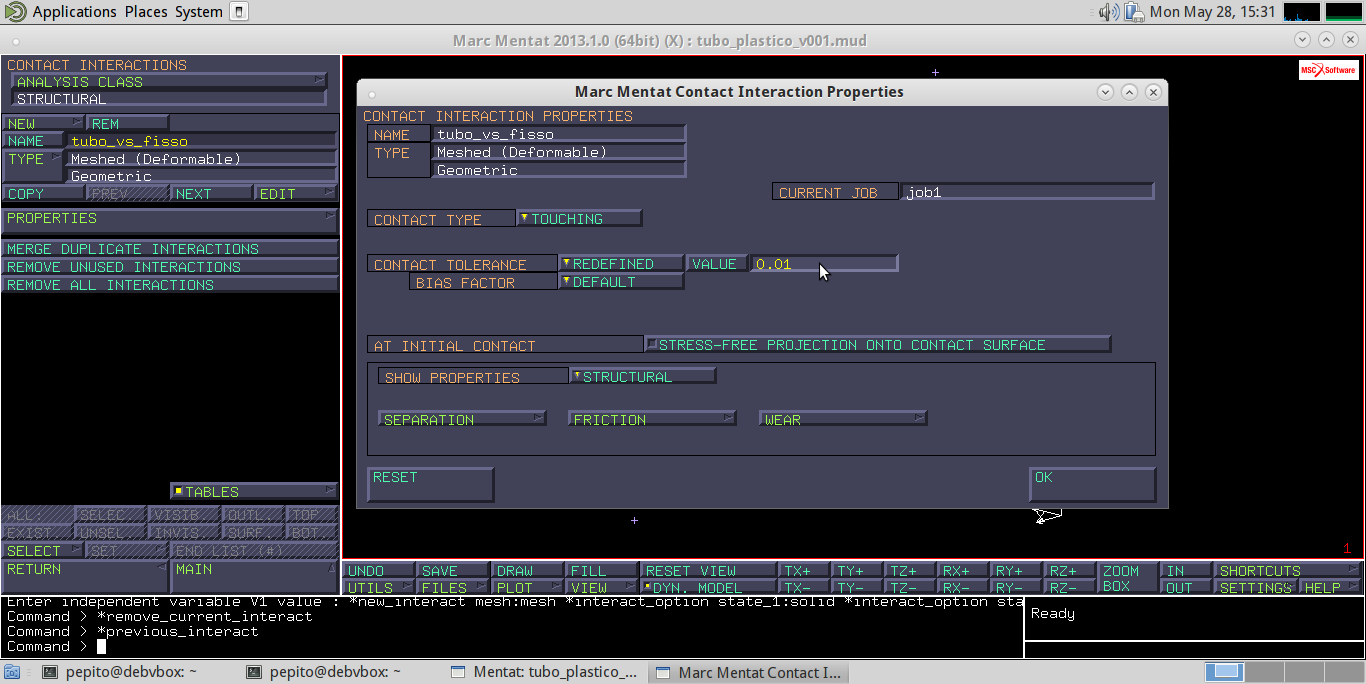Click the show-desktop icon in bottom taskbar
Viewport: 1366px width, 684px height.
[12, 672]
